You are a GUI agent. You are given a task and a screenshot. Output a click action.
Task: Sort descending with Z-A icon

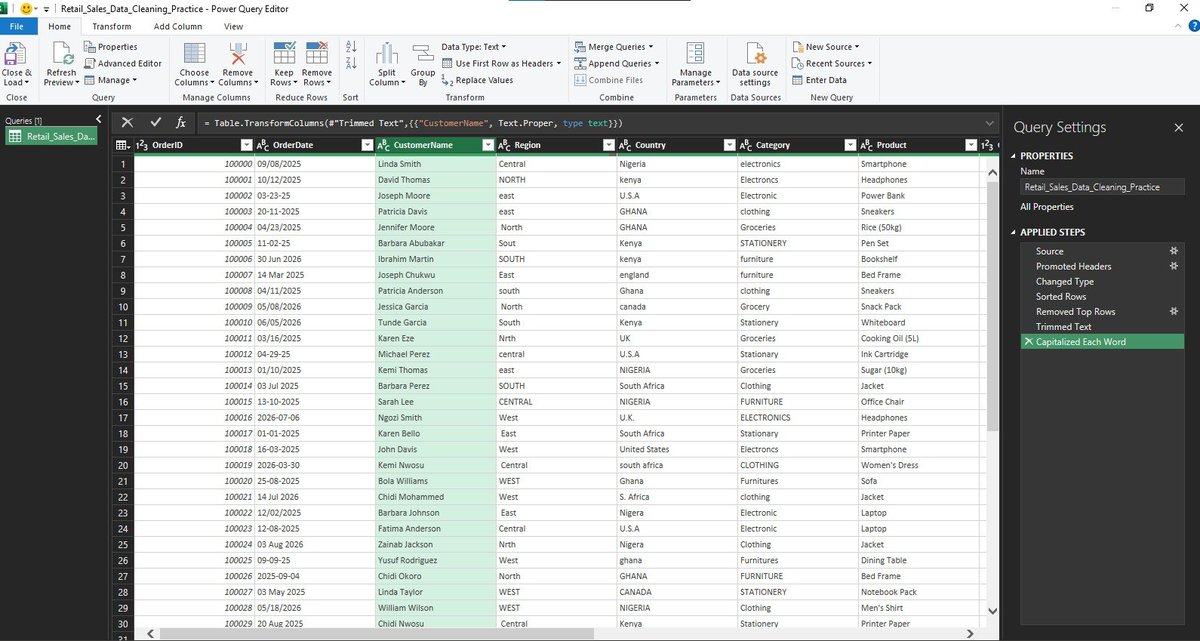[x=351, y=64]
